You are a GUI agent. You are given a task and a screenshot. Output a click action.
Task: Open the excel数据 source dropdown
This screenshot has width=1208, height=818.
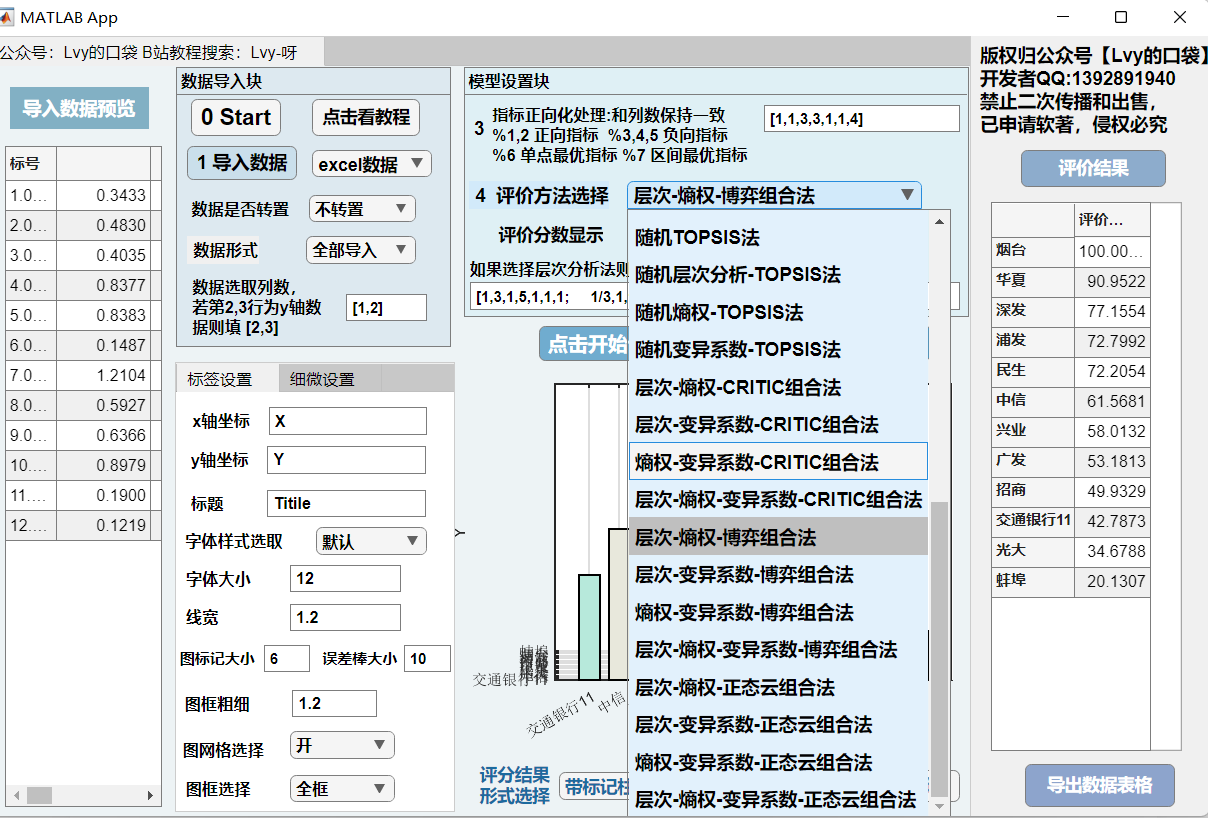[x=371, y=164]
